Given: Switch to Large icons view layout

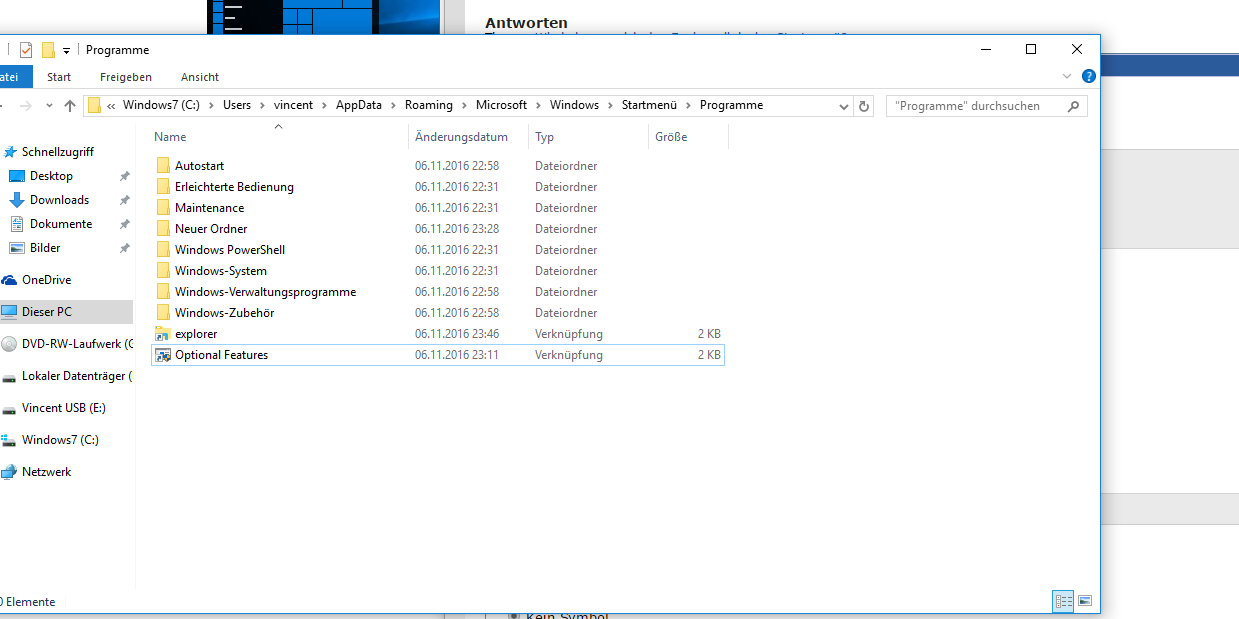Looking at the screenshot, I should pyautogui.click(x=1084, y=601).
